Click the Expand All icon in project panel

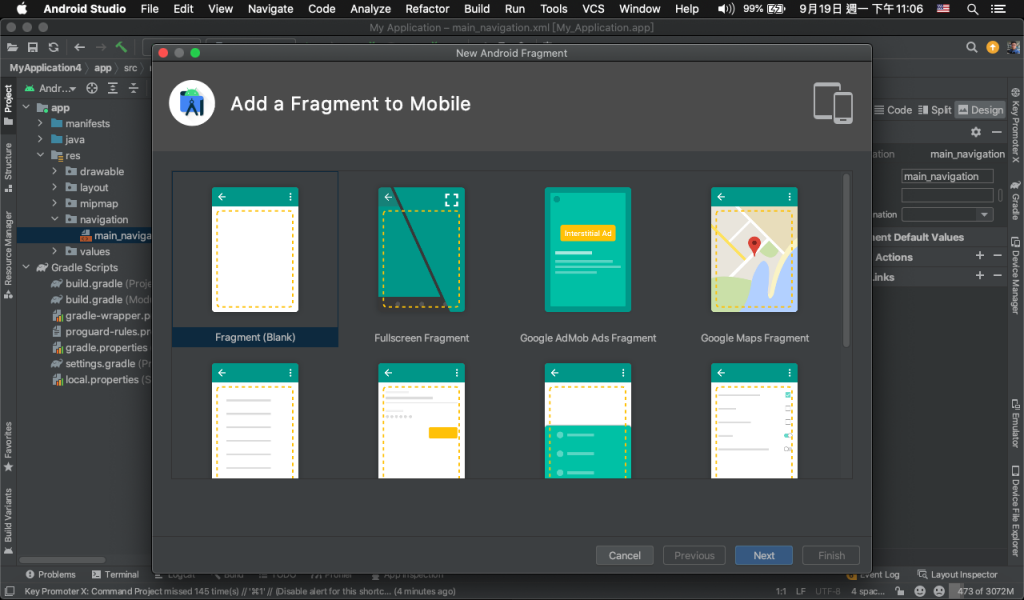click(x=112, y=88)
